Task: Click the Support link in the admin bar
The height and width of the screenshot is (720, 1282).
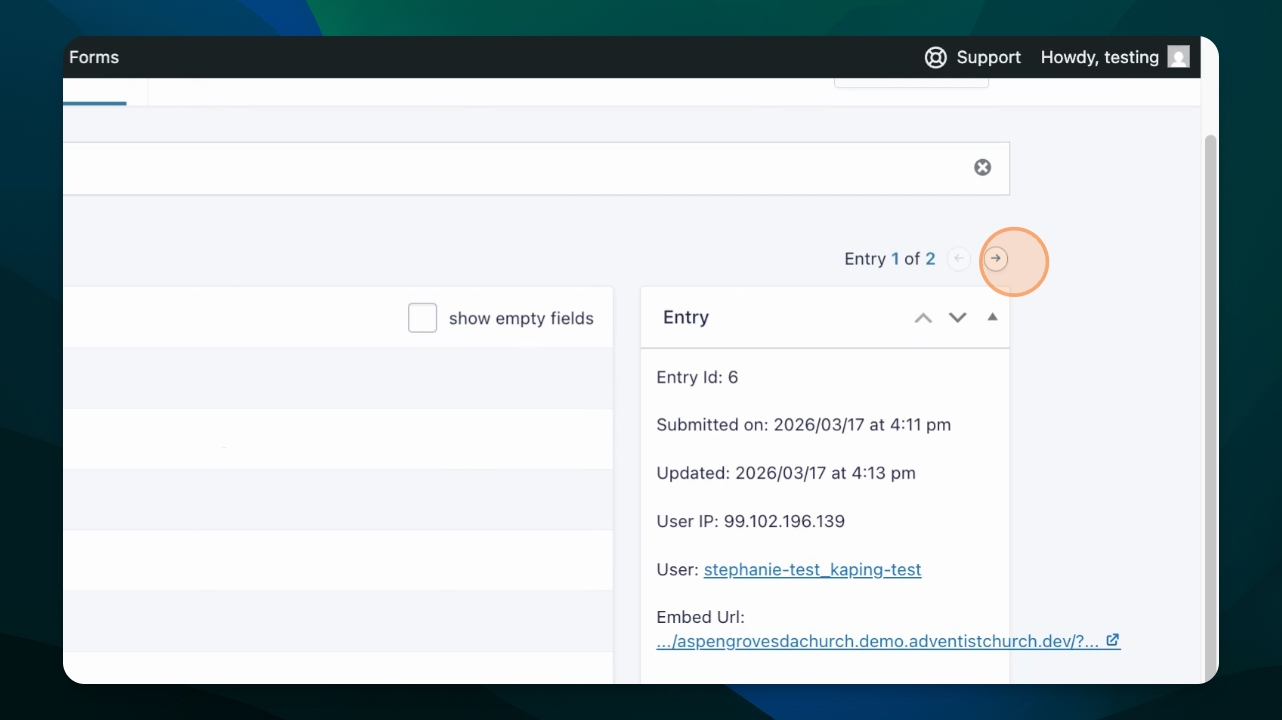Action: [x=988, y=57]
